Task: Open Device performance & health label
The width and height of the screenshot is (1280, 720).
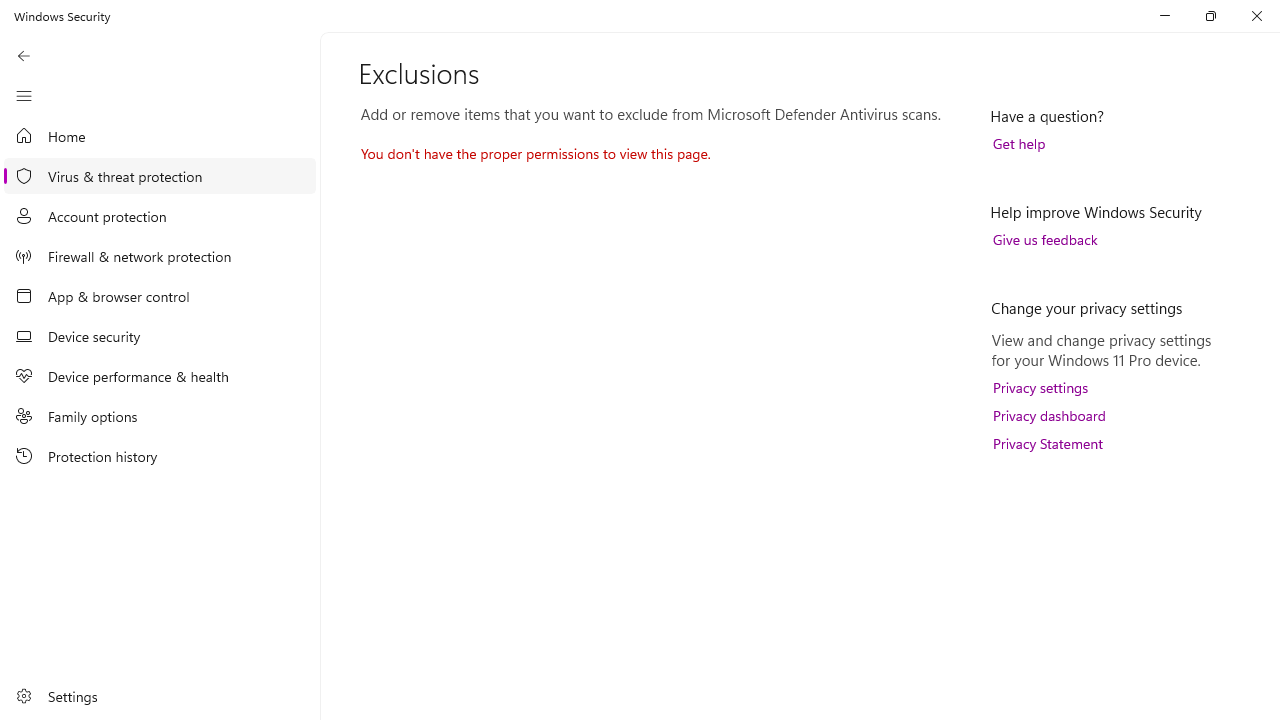Action: click(138, 377)
